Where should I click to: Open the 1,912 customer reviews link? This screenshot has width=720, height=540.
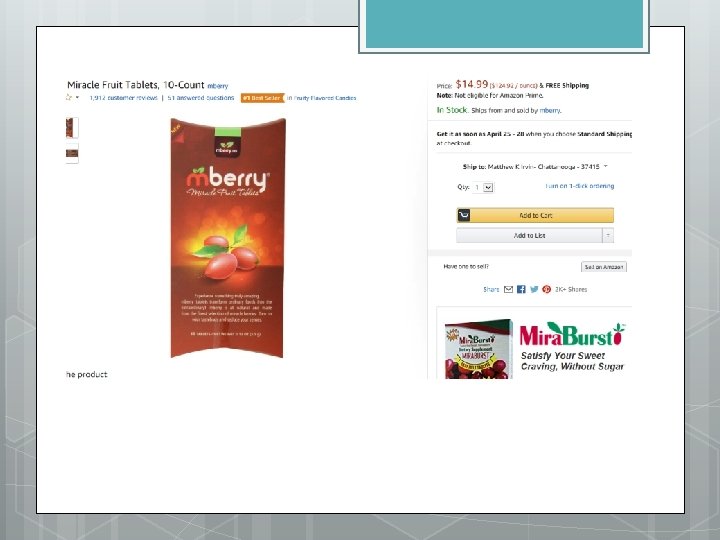124,98
